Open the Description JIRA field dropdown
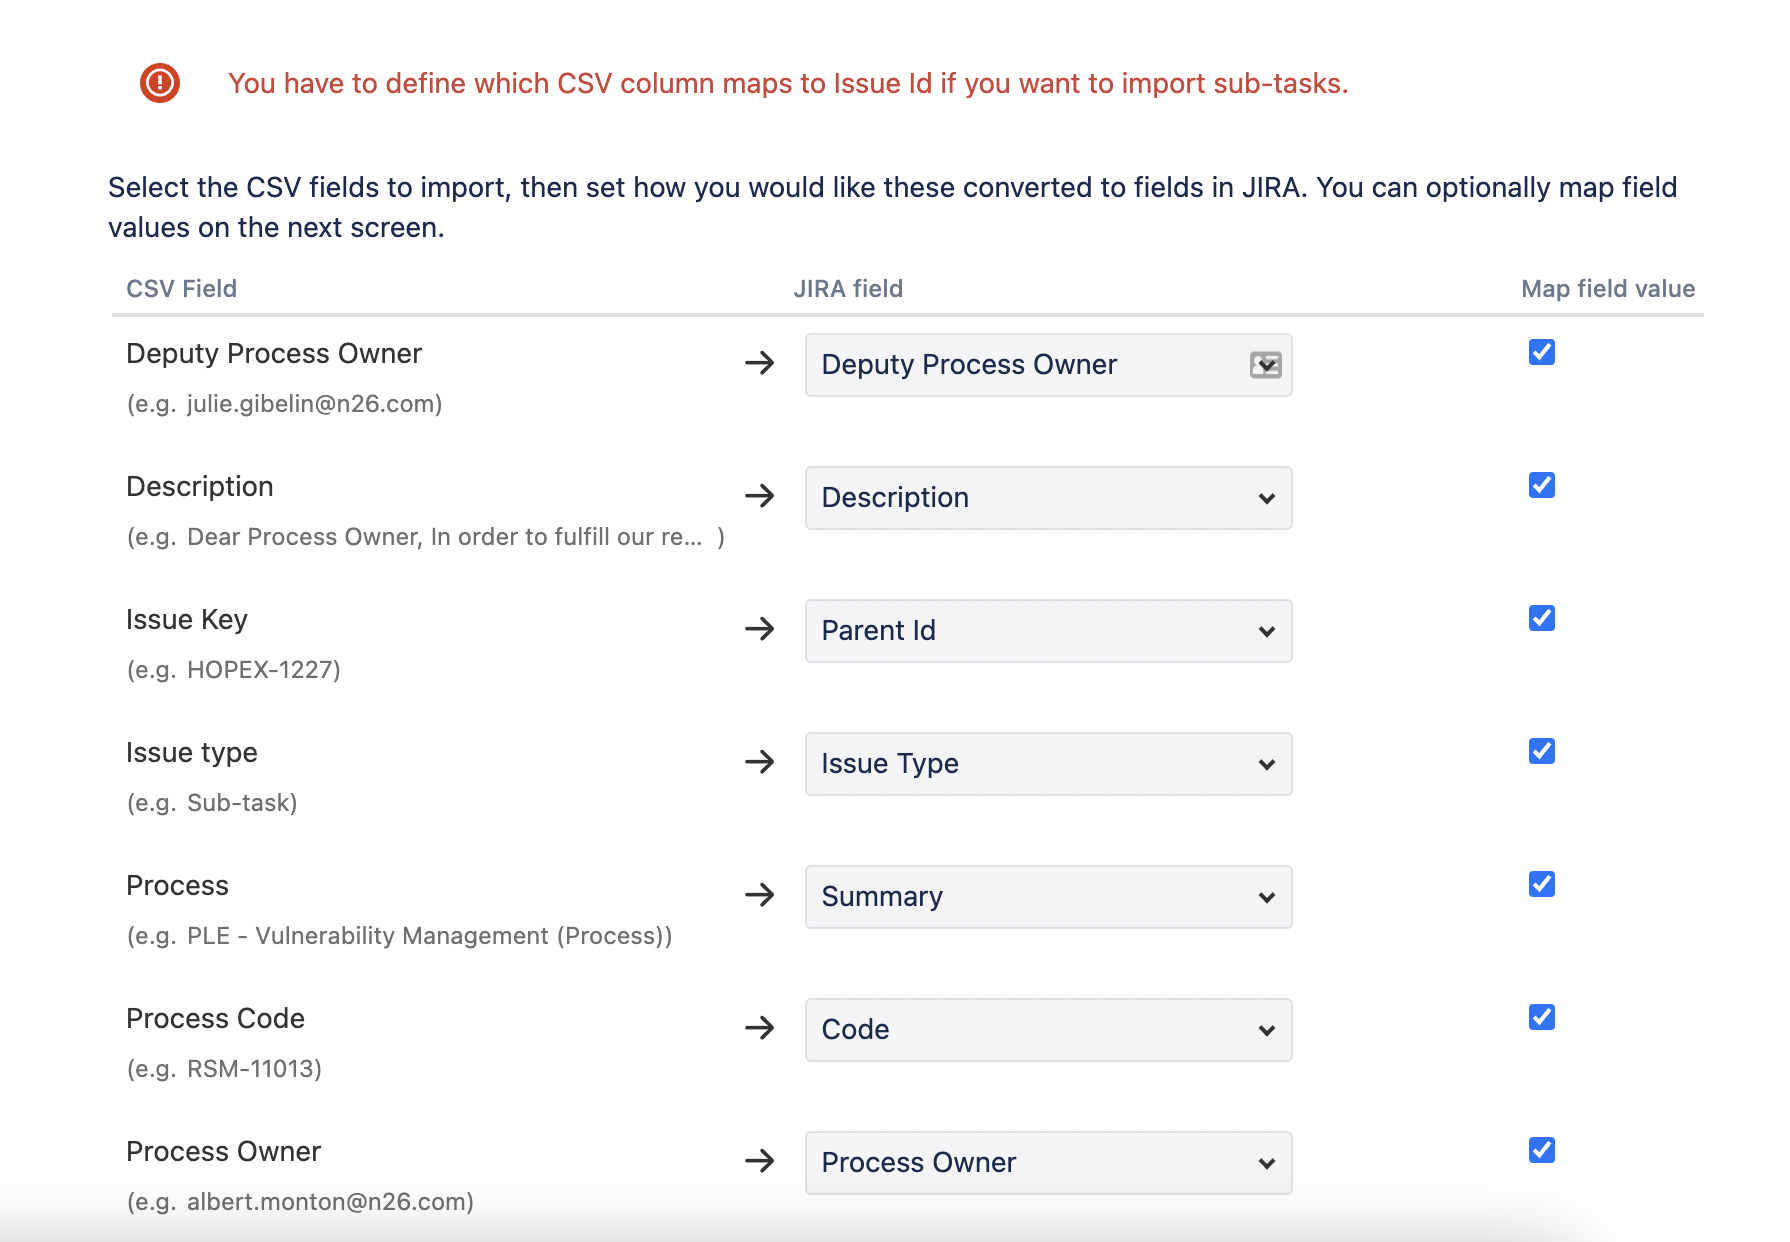 click(1047, 497)
